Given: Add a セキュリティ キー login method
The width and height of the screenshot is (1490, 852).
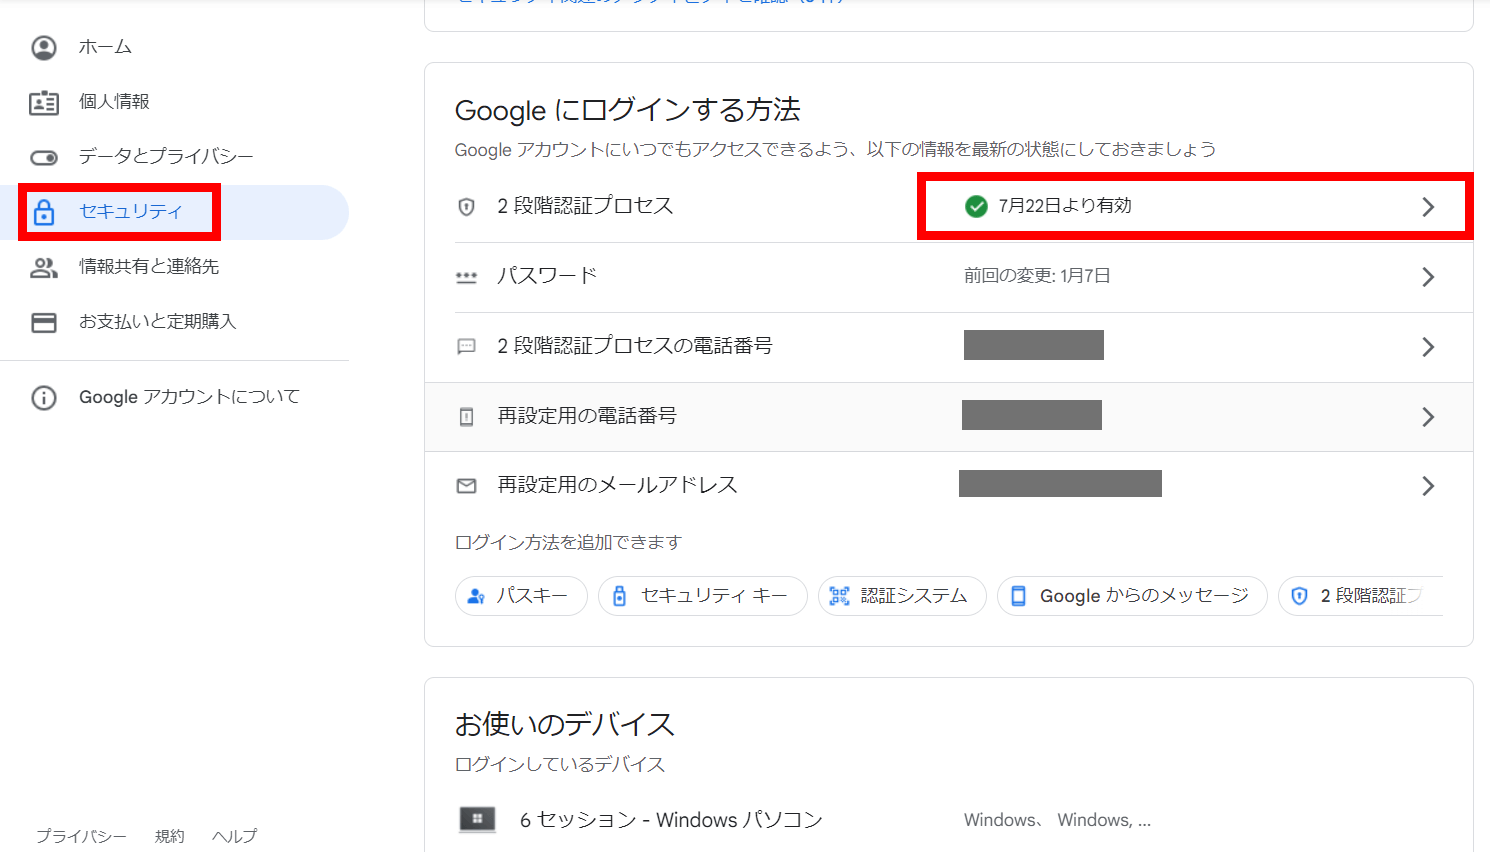Looking at the screenshot, I should (x=702, y=596).
